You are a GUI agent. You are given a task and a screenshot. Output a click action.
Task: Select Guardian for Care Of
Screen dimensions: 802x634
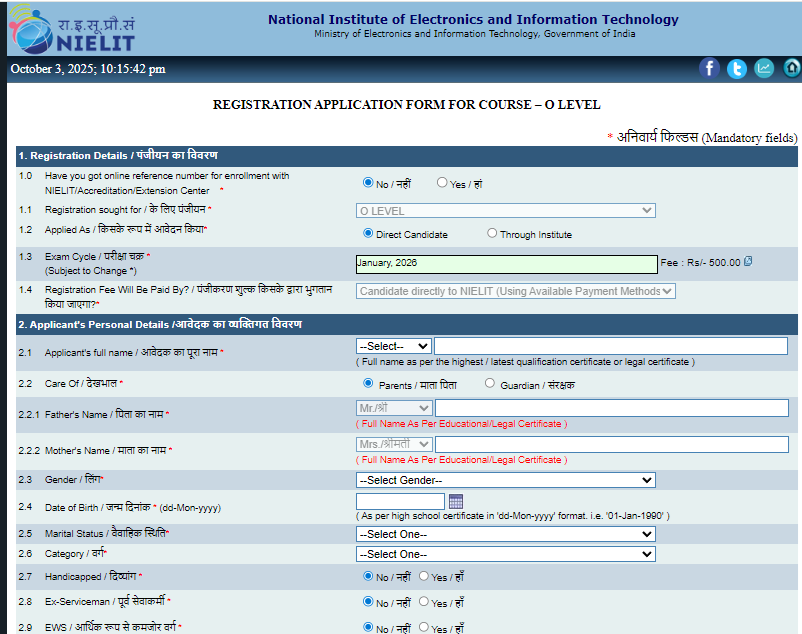[x=490, y=383]
